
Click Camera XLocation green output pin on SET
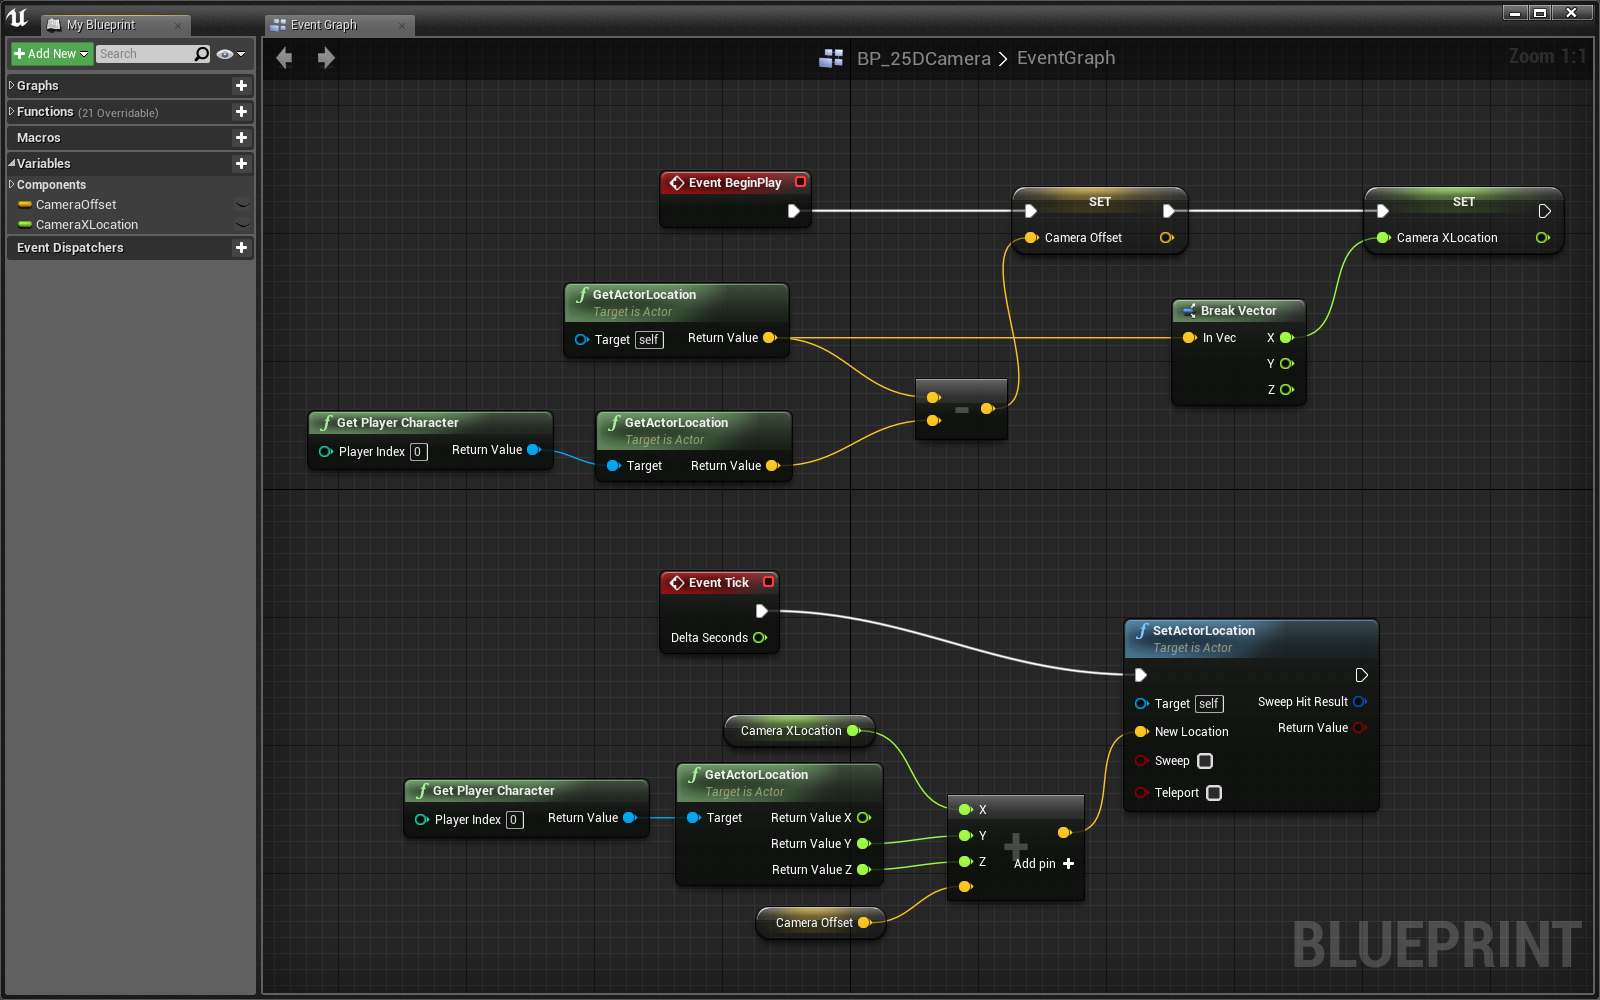coord(1543,238)
